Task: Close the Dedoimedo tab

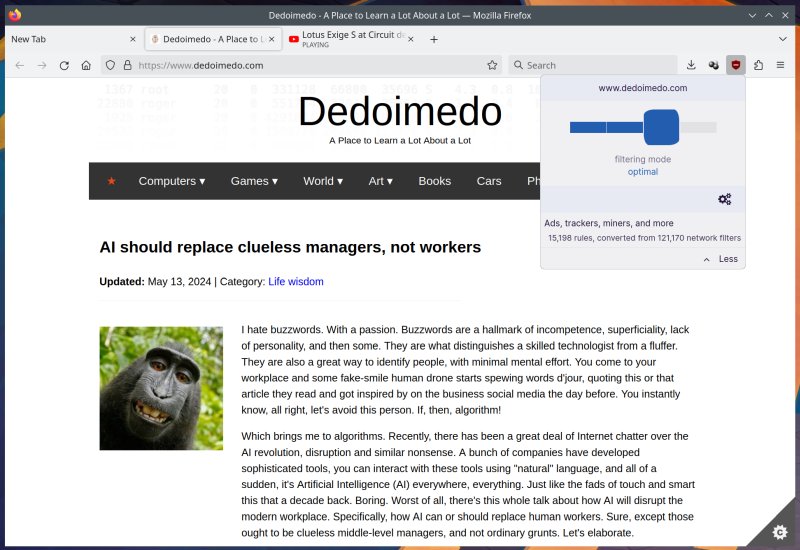Action: tap(271, 39)
